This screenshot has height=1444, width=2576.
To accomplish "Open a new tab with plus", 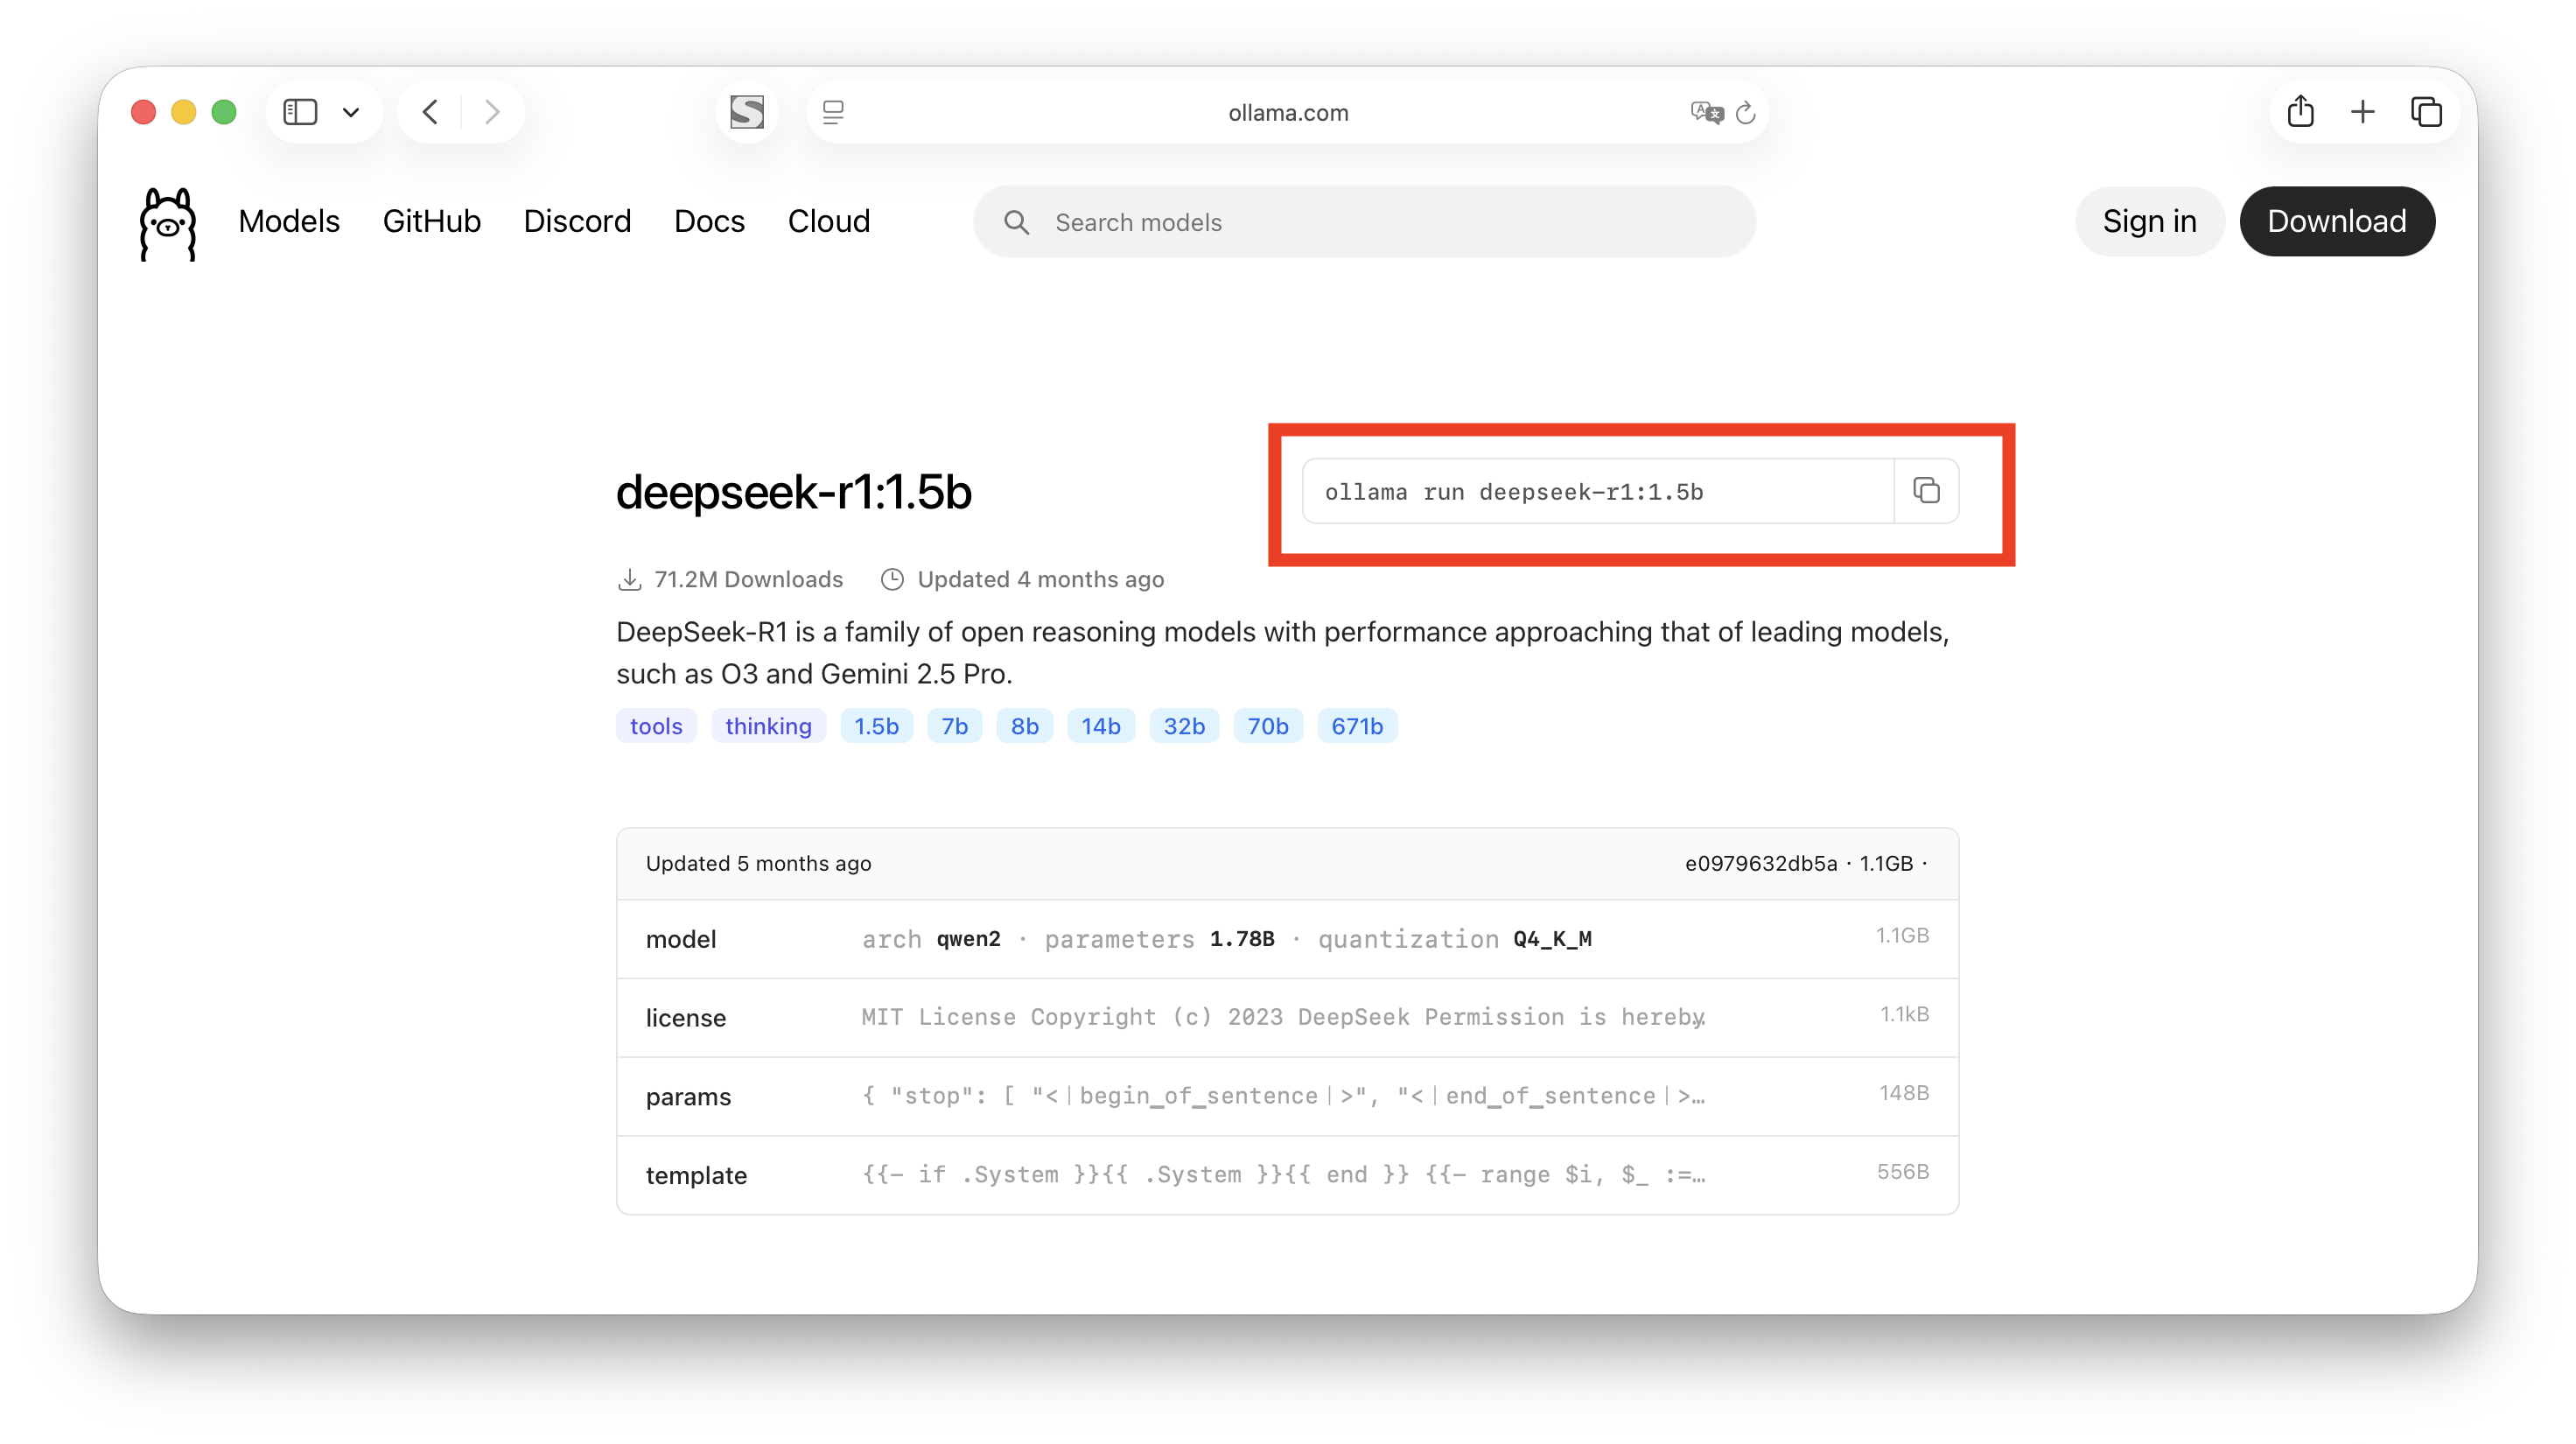I will [2362, 111].
